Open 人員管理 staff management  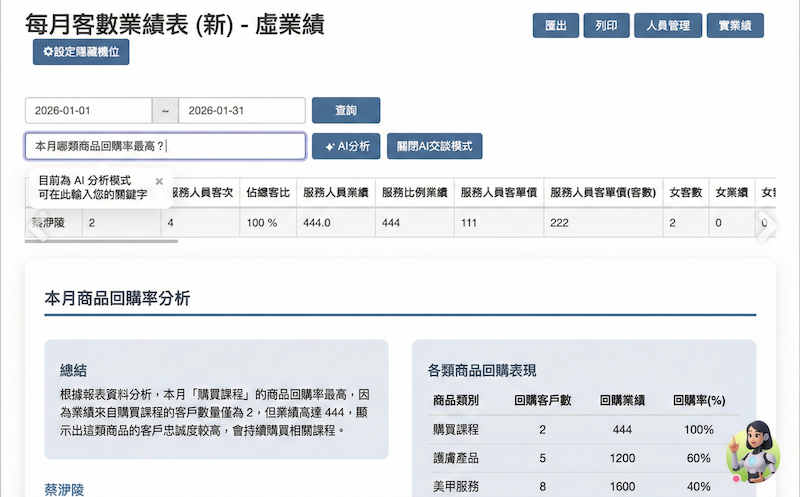(x=668, y=26)
